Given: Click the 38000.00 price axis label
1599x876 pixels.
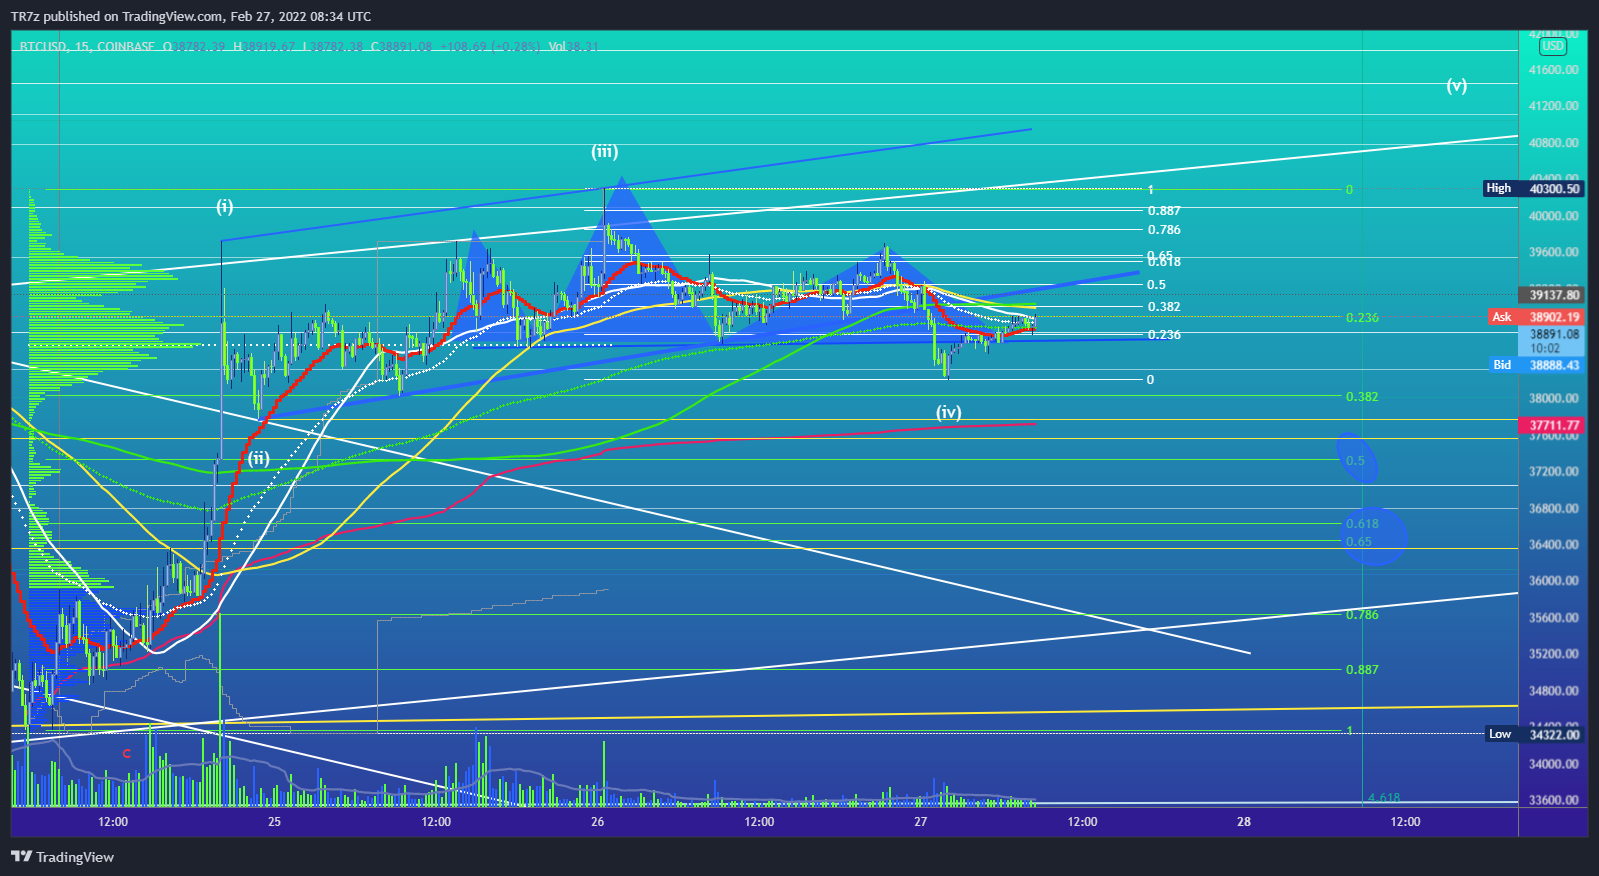Looking at the screenshot, I should click(1554, 398).
